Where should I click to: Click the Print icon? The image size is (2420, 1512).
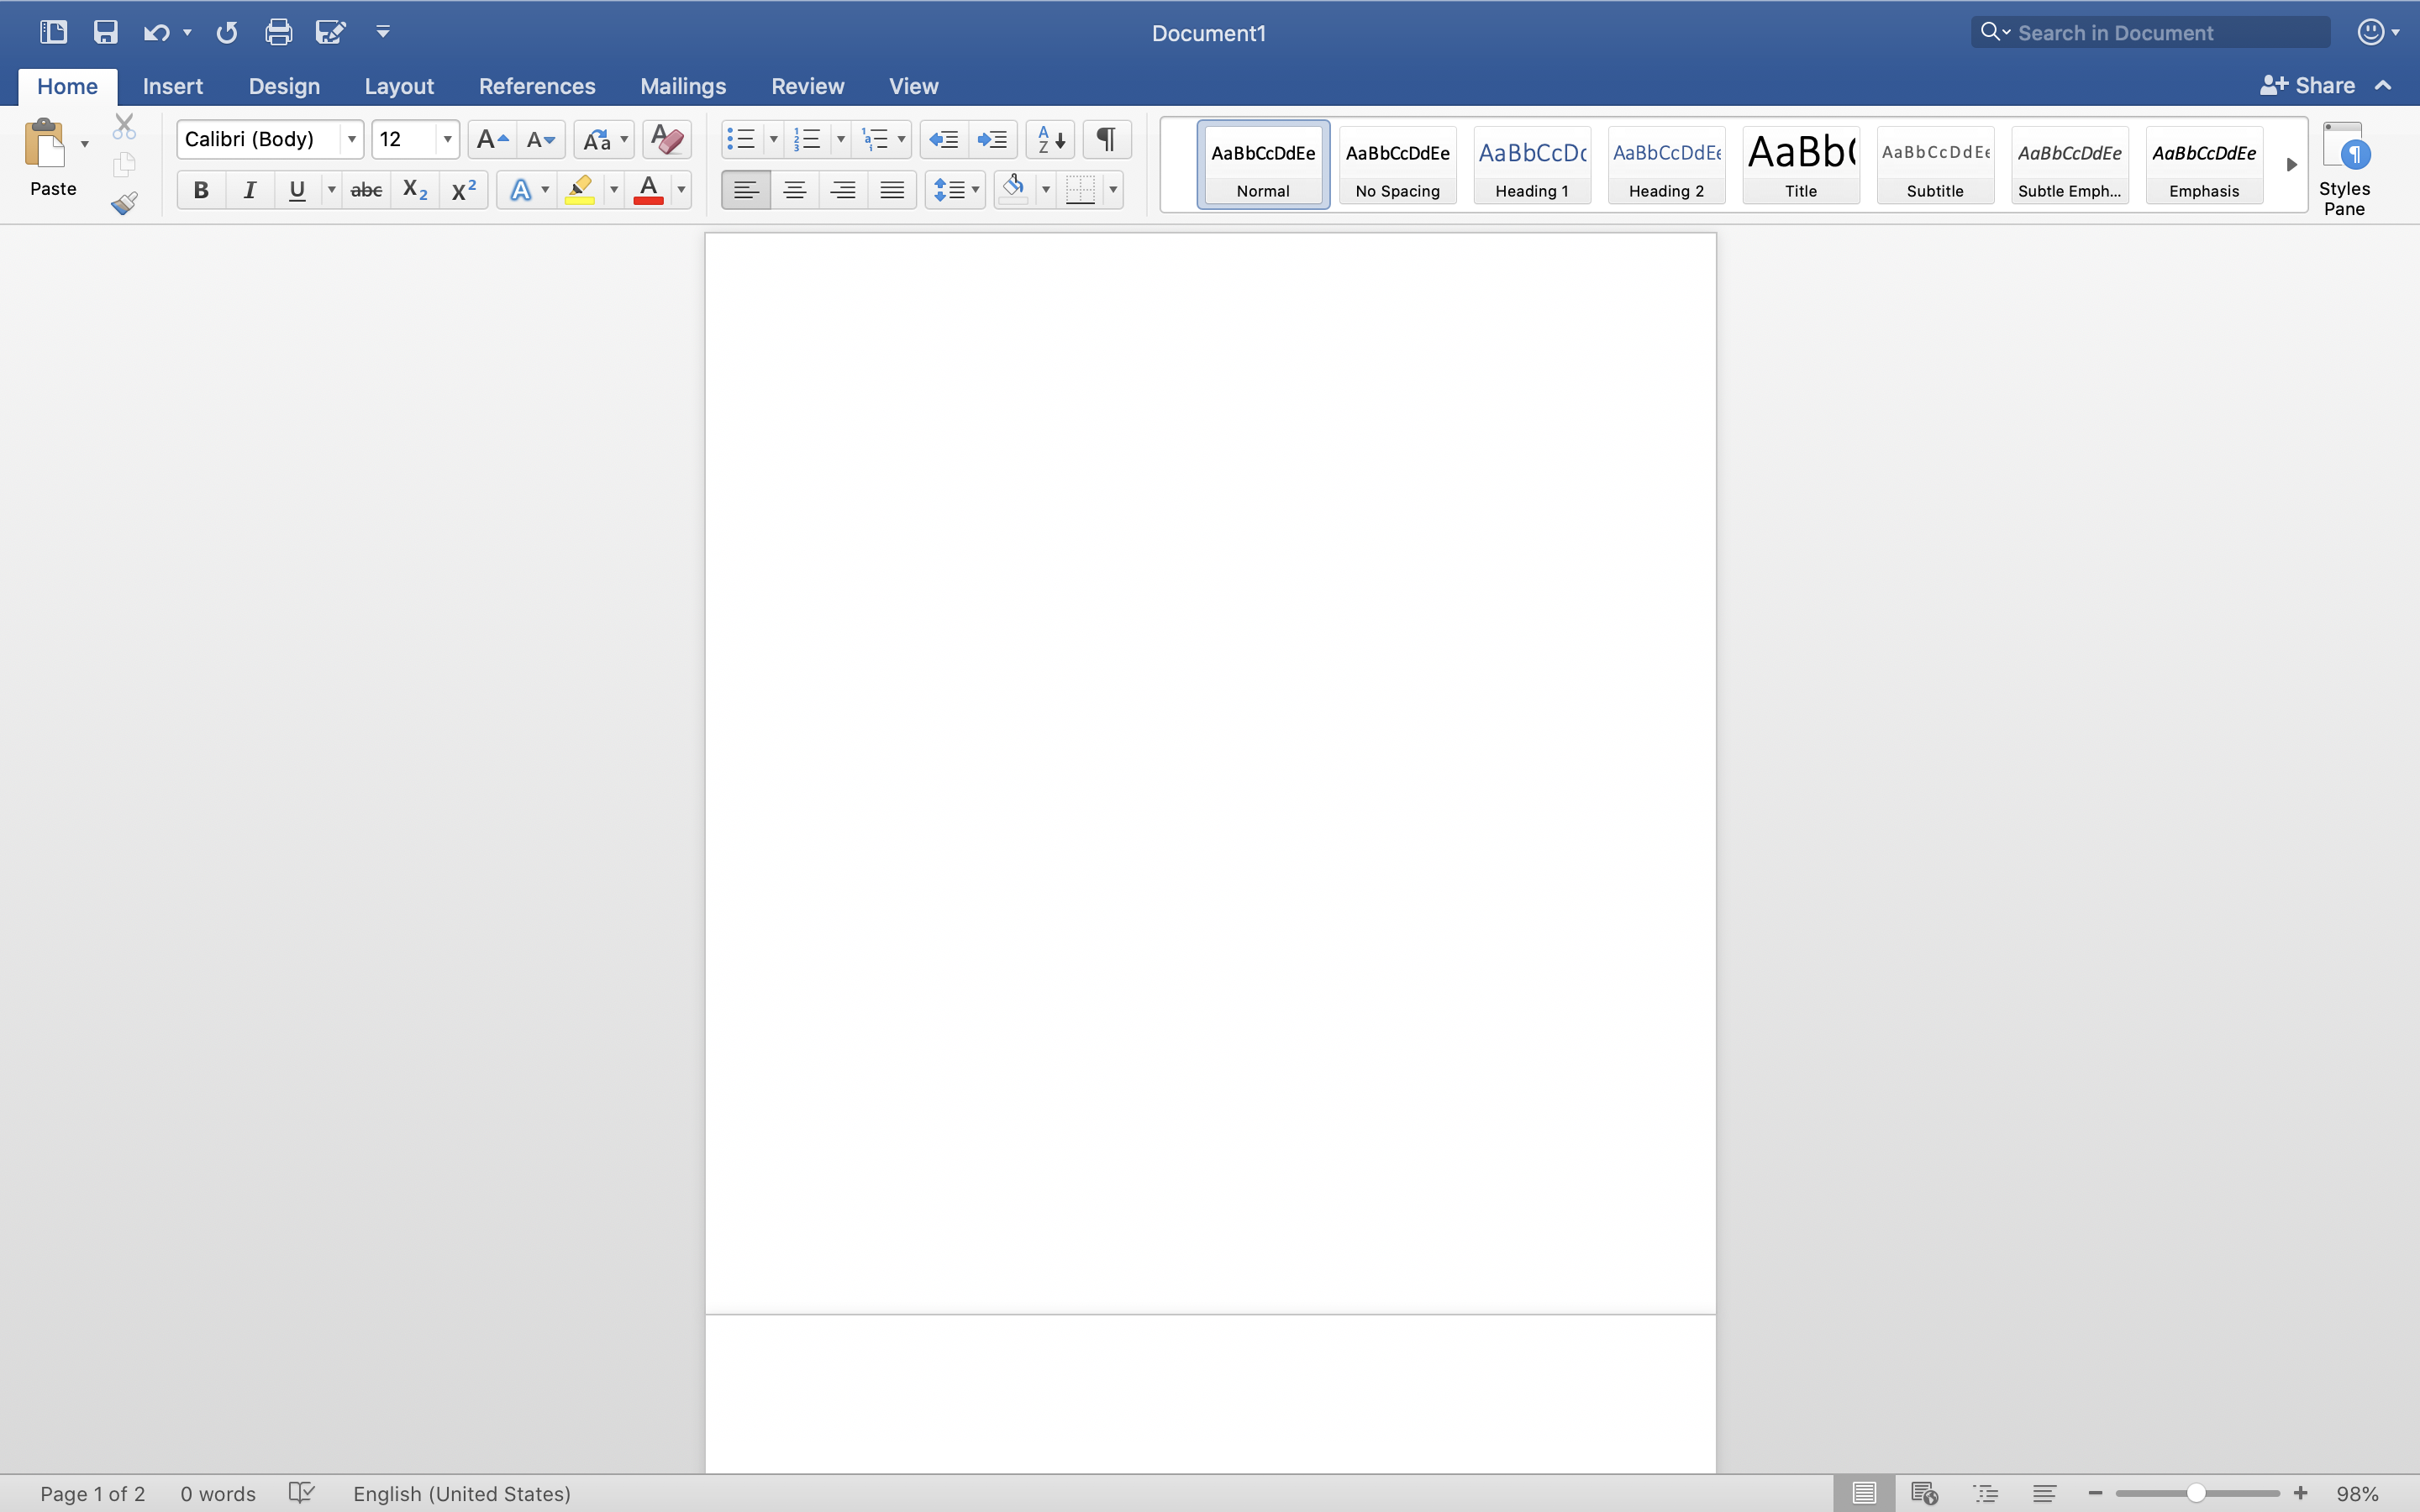point(278,32)
